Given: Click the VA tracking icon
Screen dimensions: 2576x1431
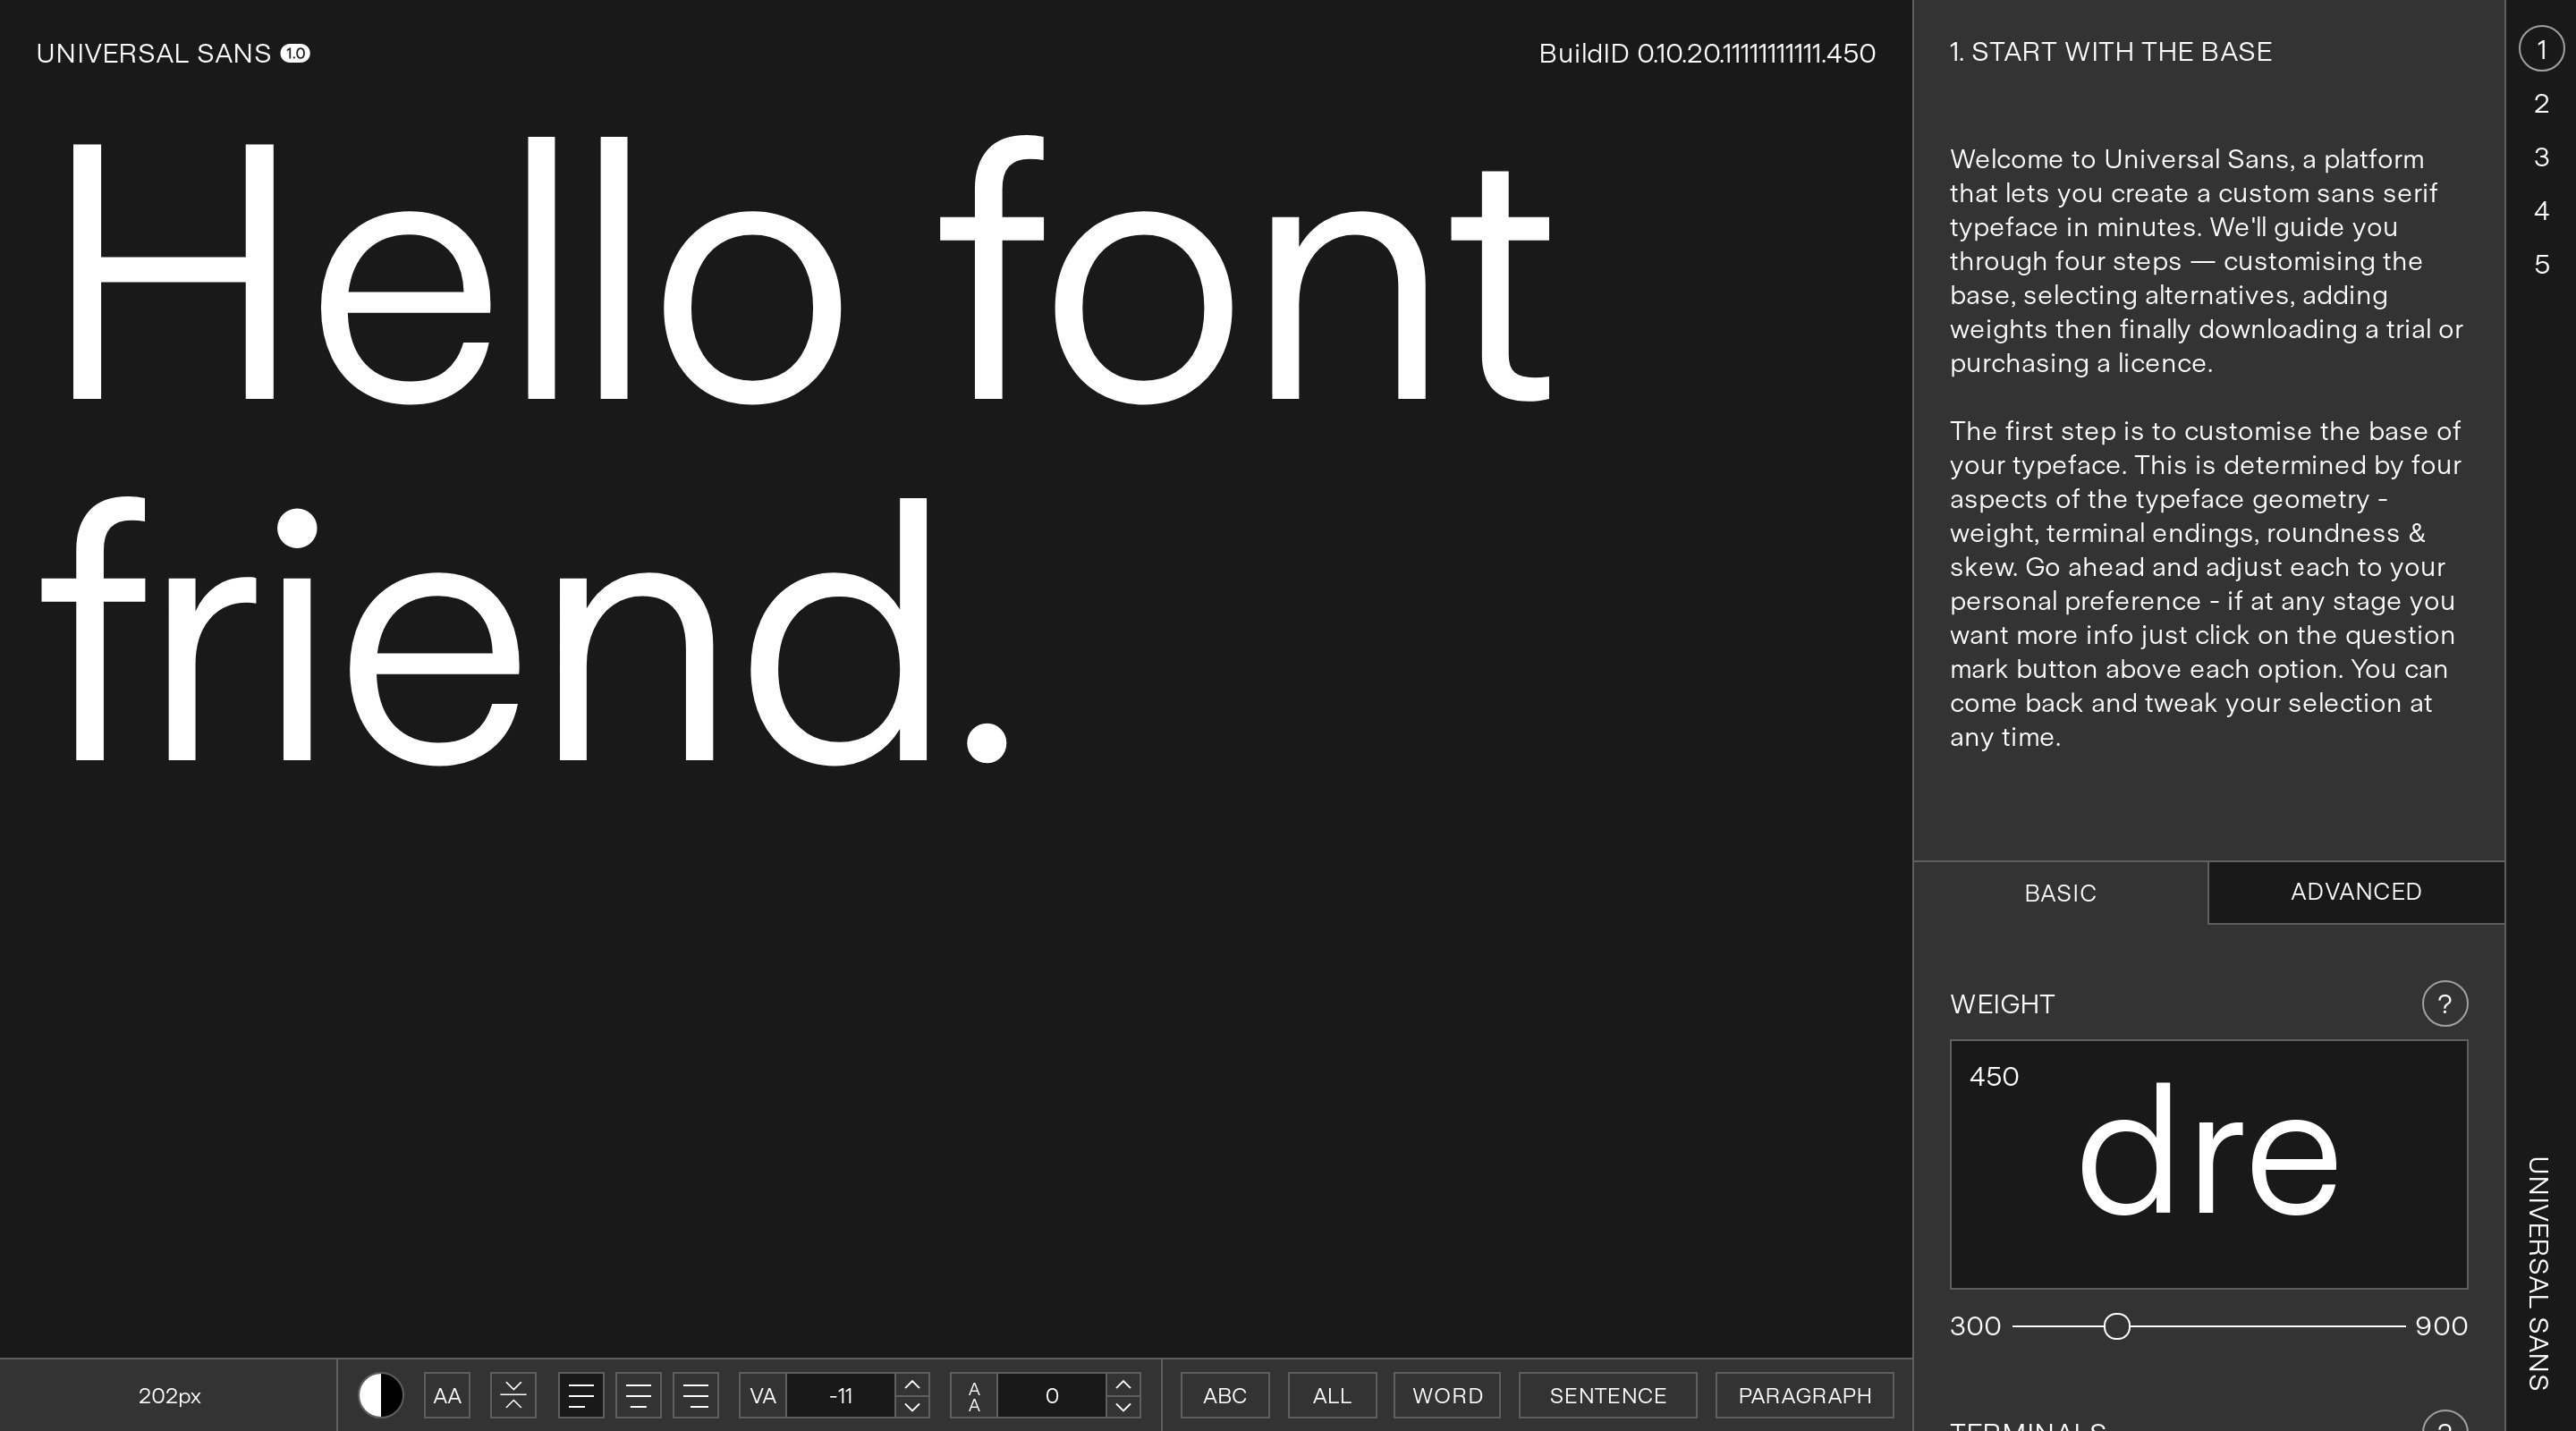Looking at the screenshot, I should pos(763,1395).
